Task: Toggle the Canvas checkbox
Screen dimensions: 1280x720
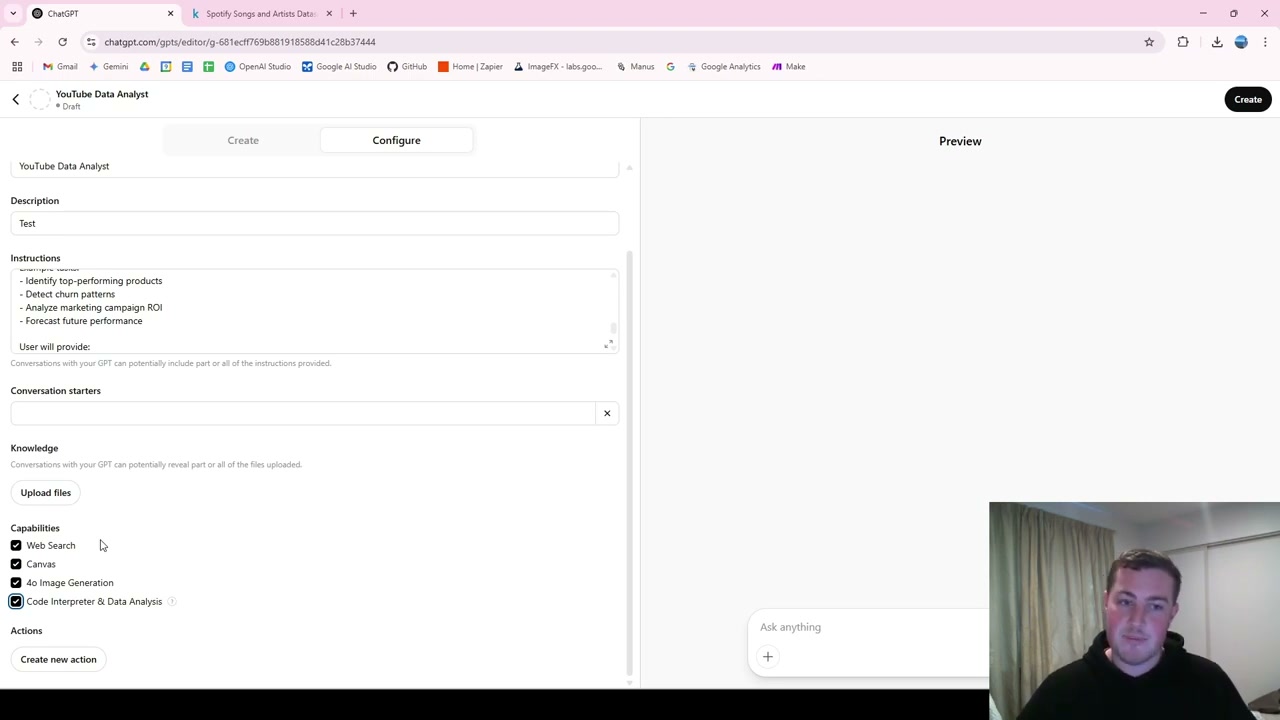Action: 16,564
